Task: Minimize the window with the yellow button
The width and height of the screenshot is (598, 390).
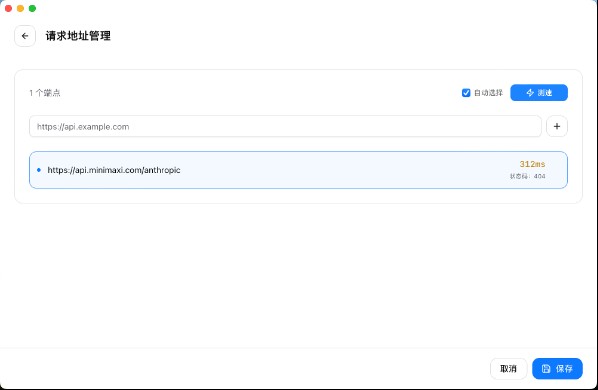Action: click(21, 8)
